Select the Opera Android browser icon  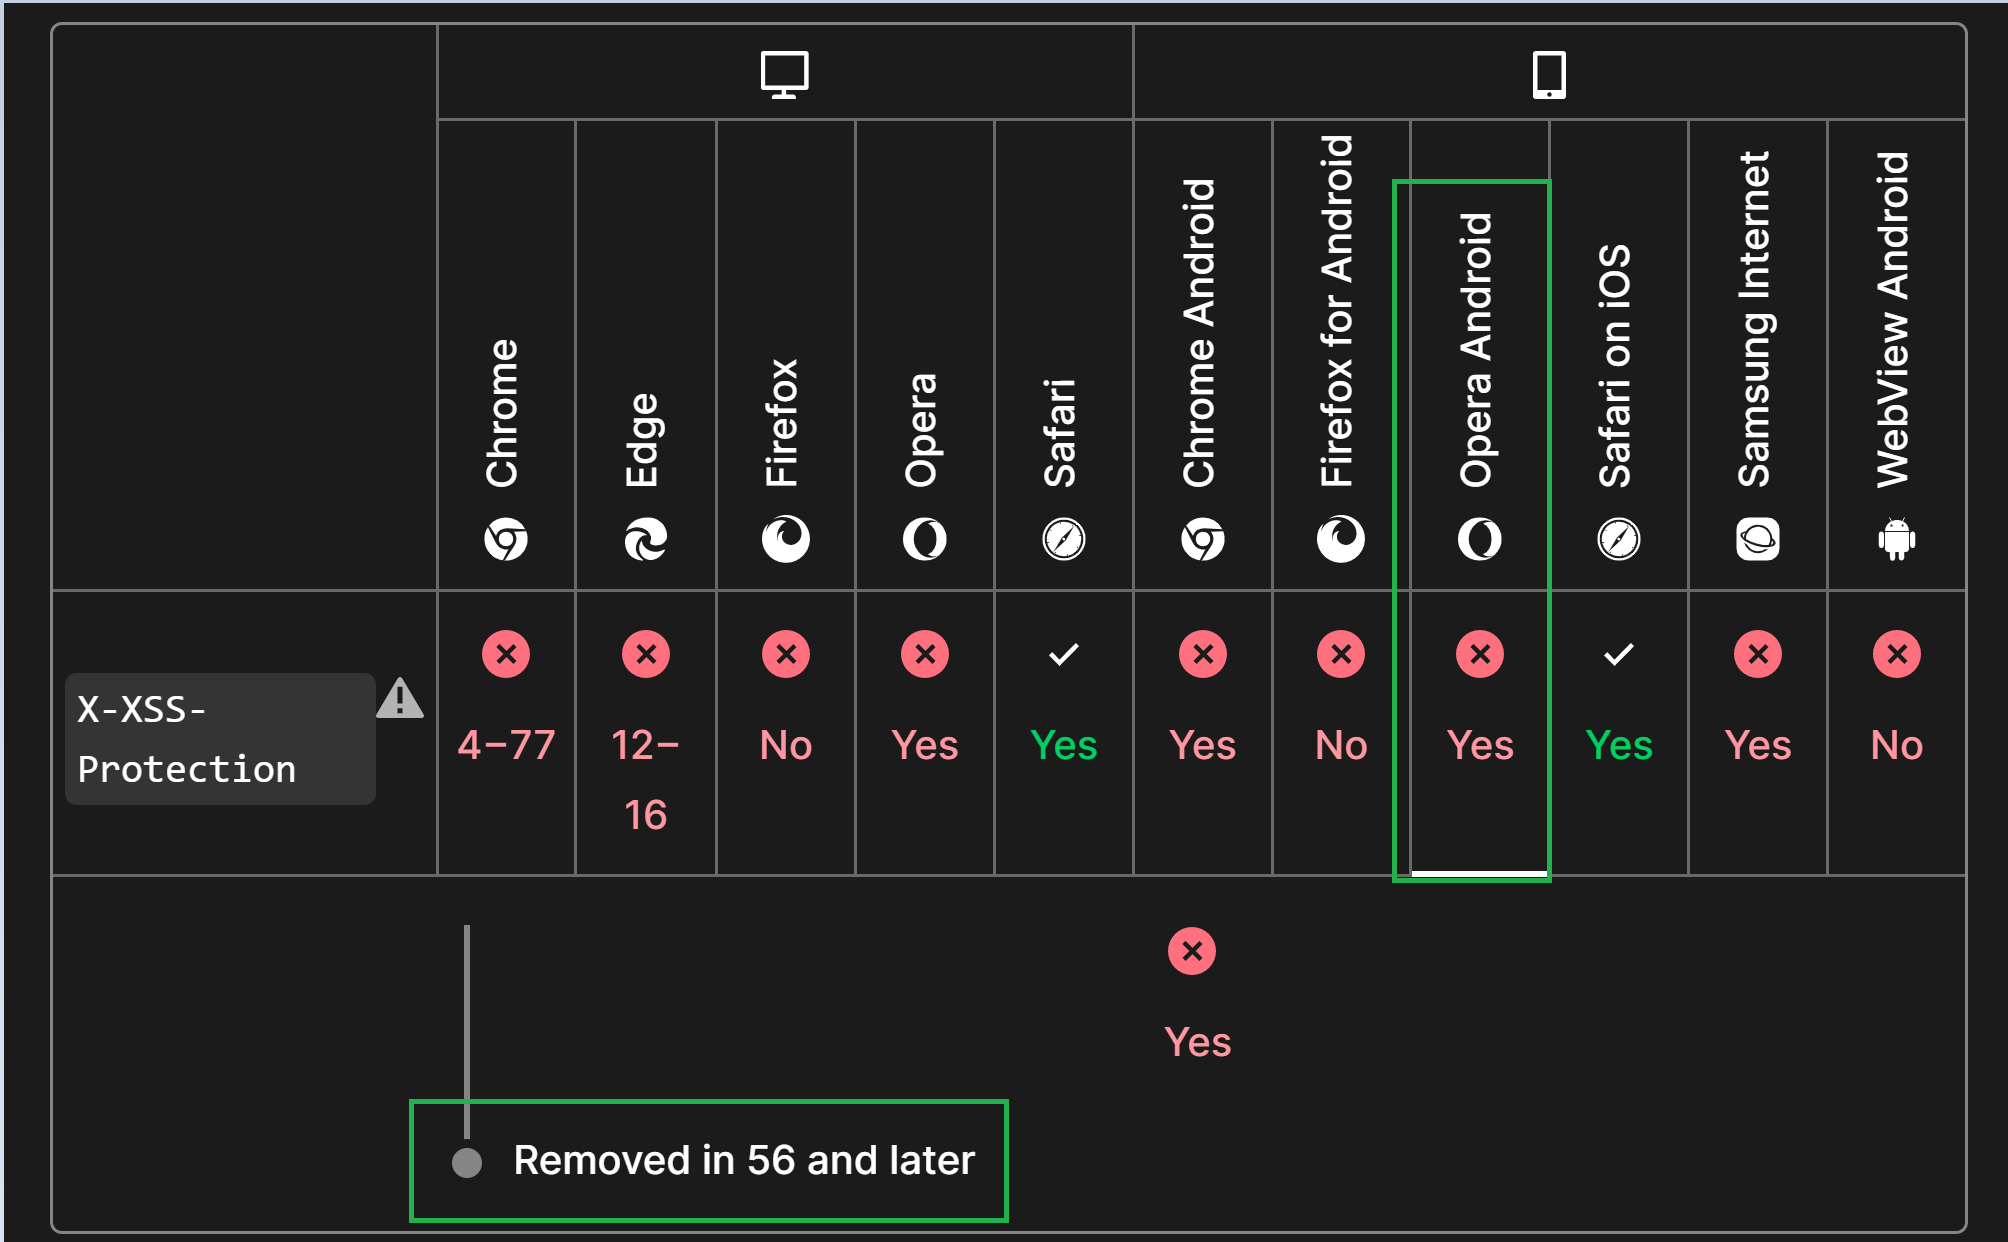(x=1479, y=537)
